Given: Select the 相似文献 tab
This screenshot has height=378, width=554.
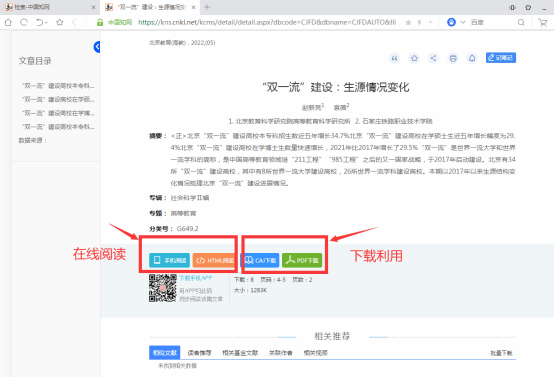Looking at the screenshot, I should pyautogui.click(x=165, y=353).
